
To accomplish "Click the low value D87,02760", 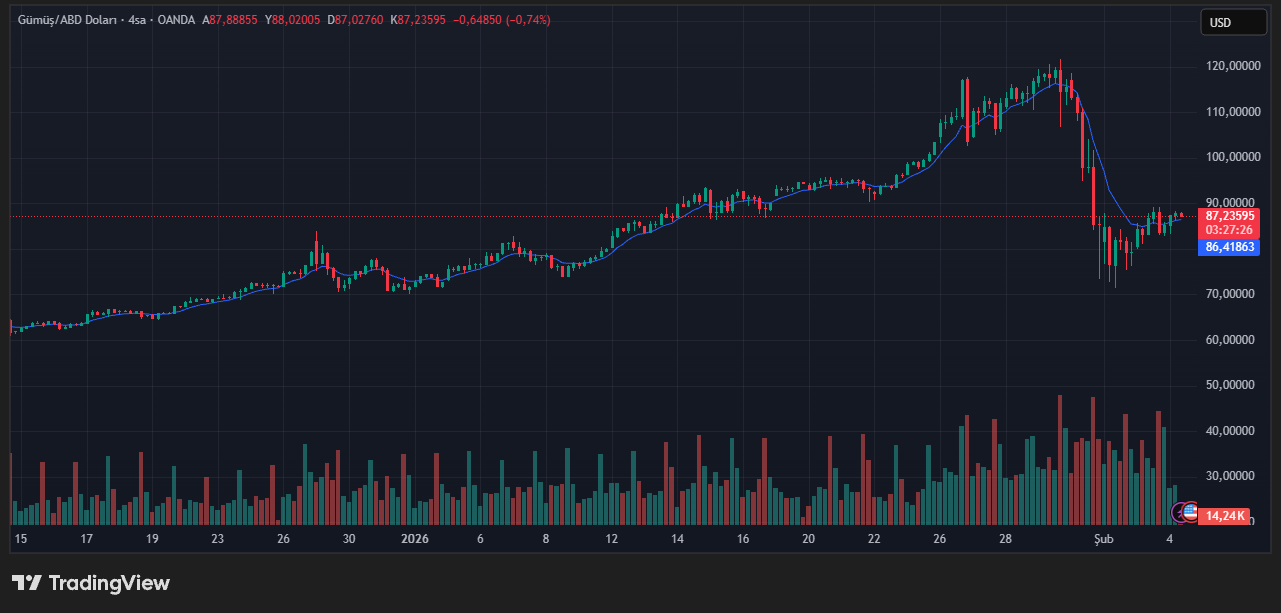I will (355, 20).
